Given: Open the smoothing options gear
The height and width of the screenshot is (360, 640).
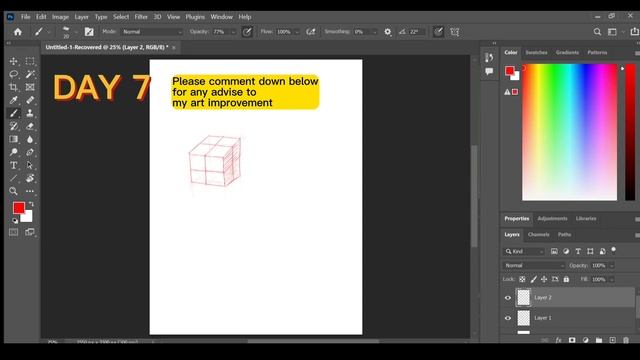Looking at the screenshot, I should 387,32.
